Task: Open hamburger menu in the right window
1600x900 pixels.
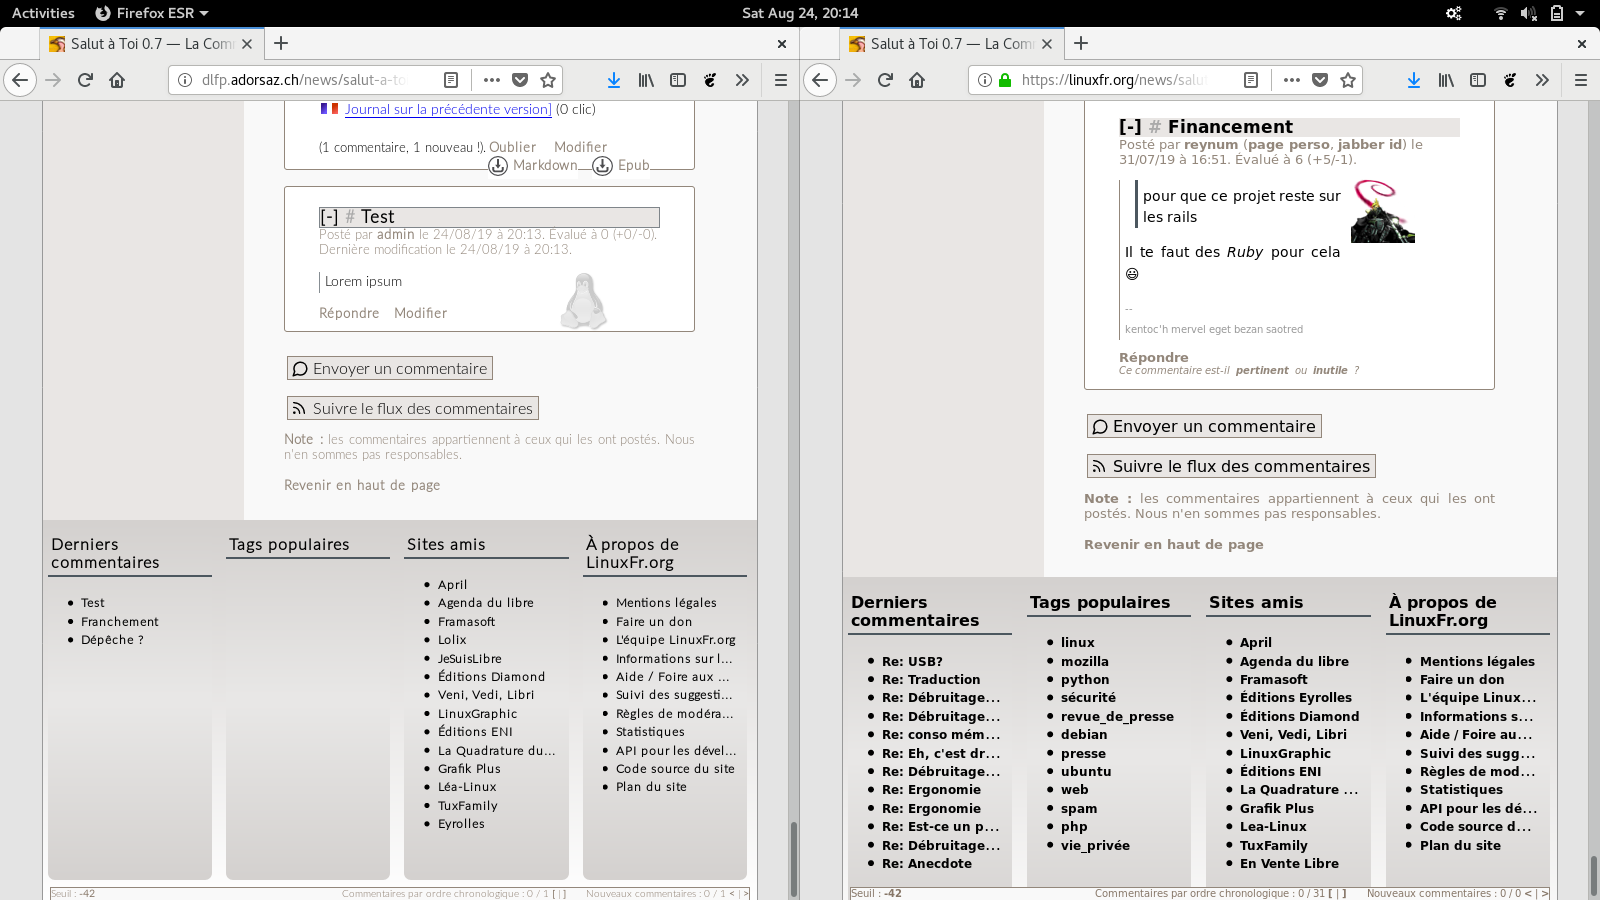Action: 1581,80
